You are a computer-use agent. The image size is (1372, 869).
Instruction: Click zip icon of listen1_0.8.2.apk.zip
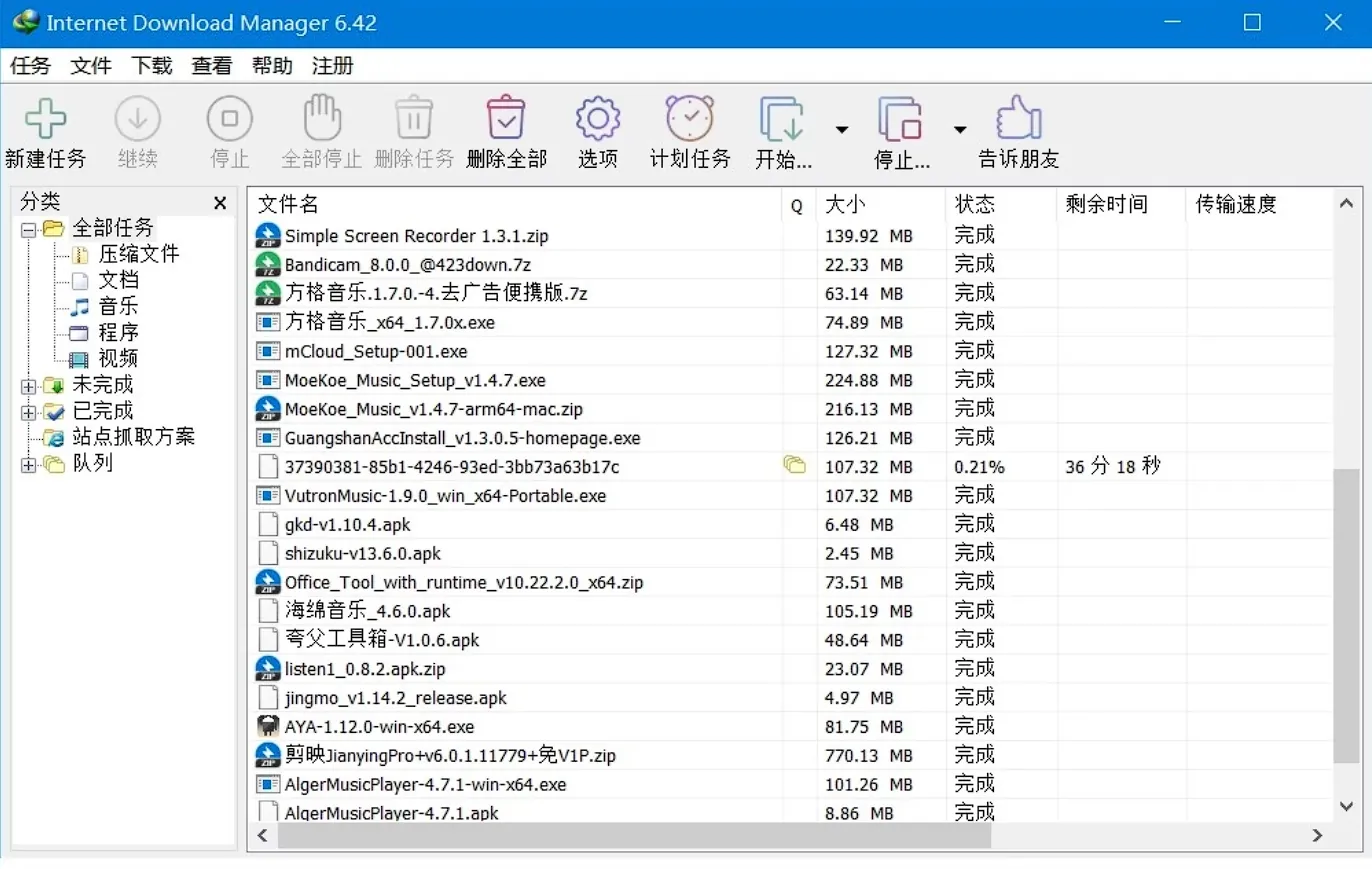pos(267,668)
